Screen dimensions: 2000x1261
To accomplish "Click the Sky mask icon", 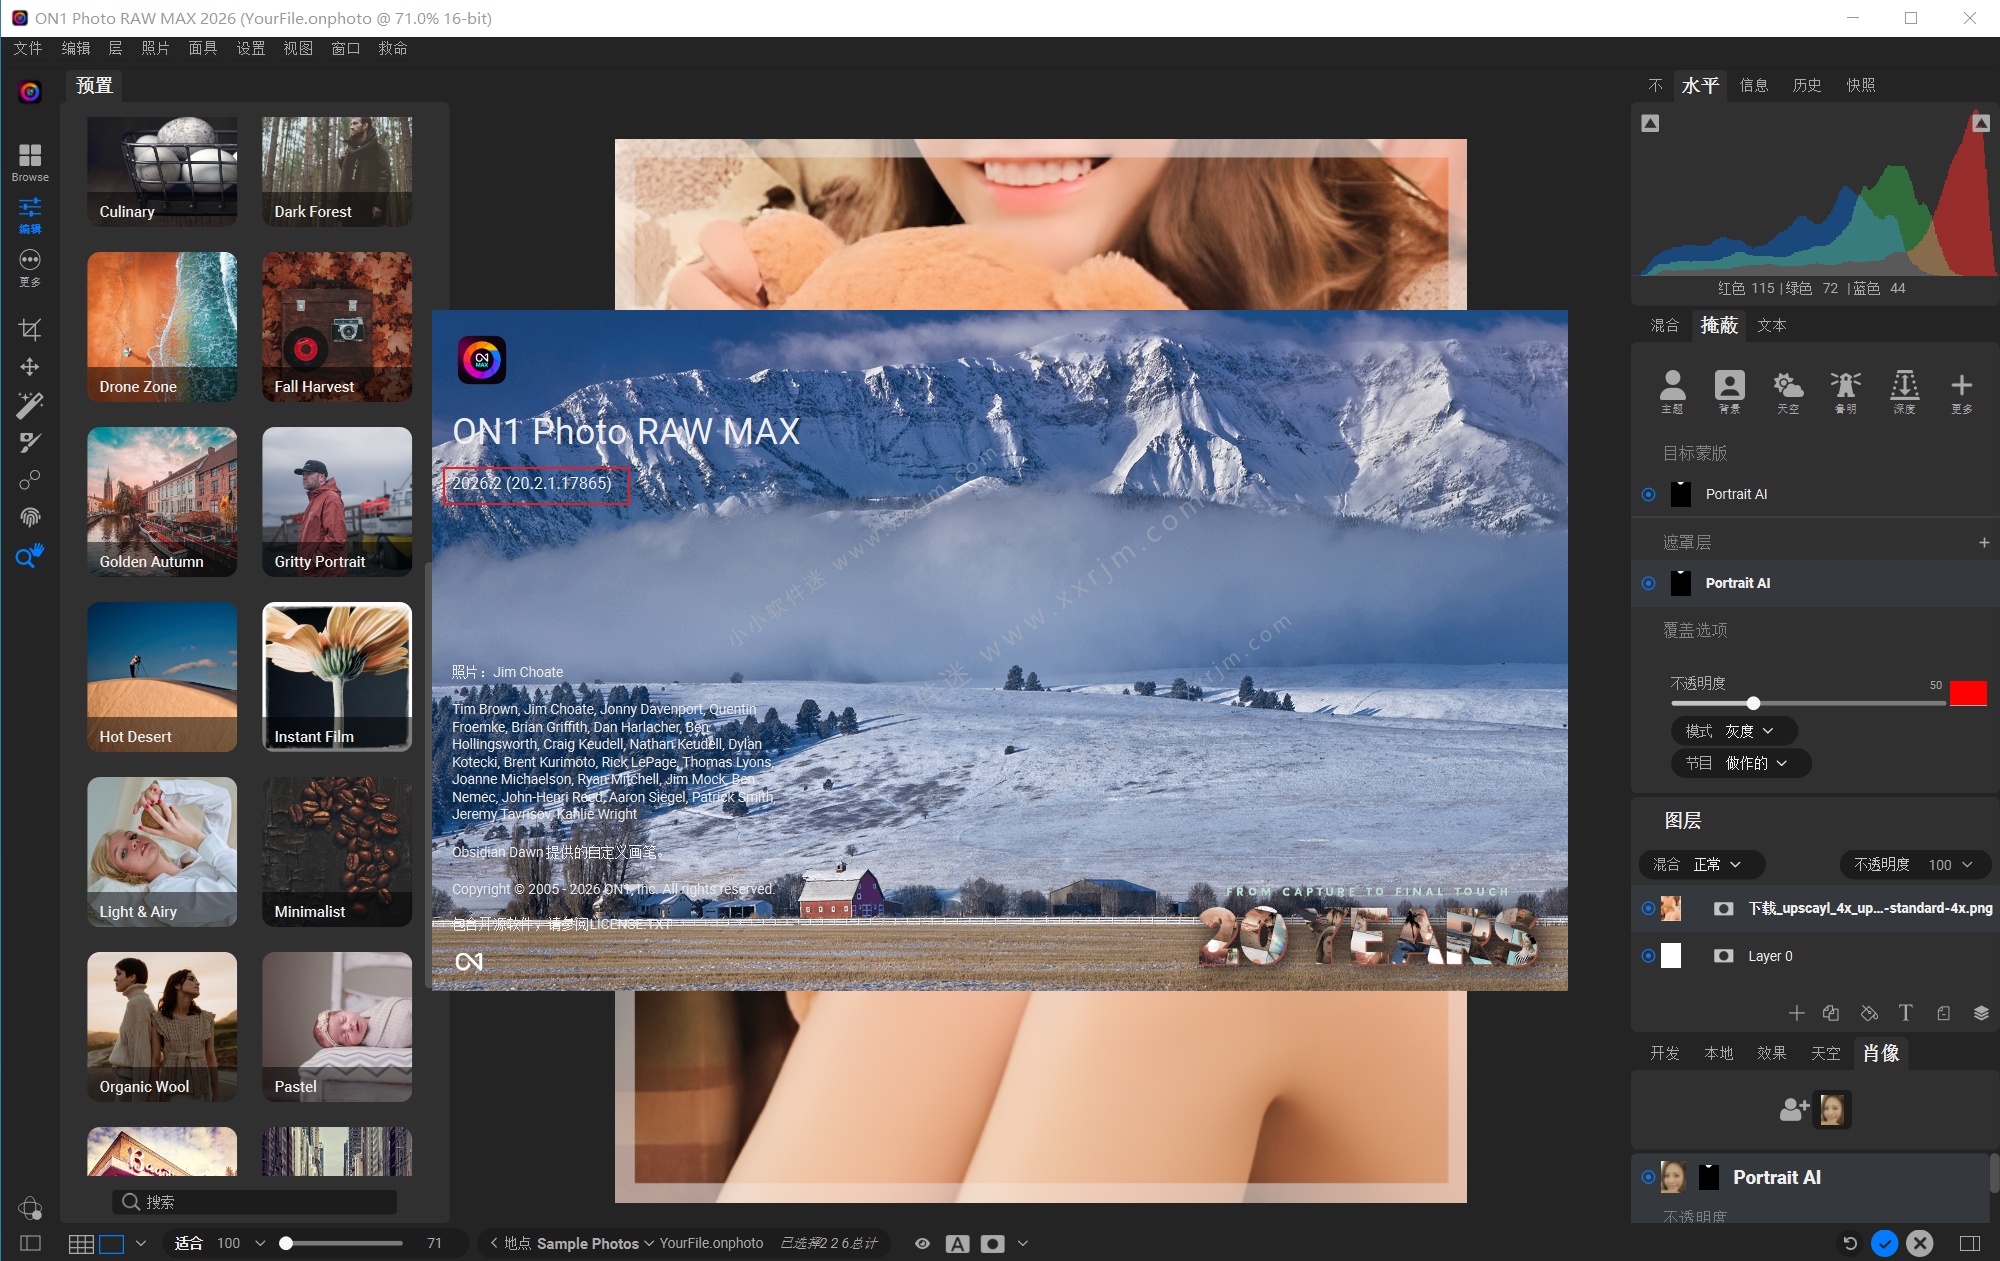I will coord(1787,389).
